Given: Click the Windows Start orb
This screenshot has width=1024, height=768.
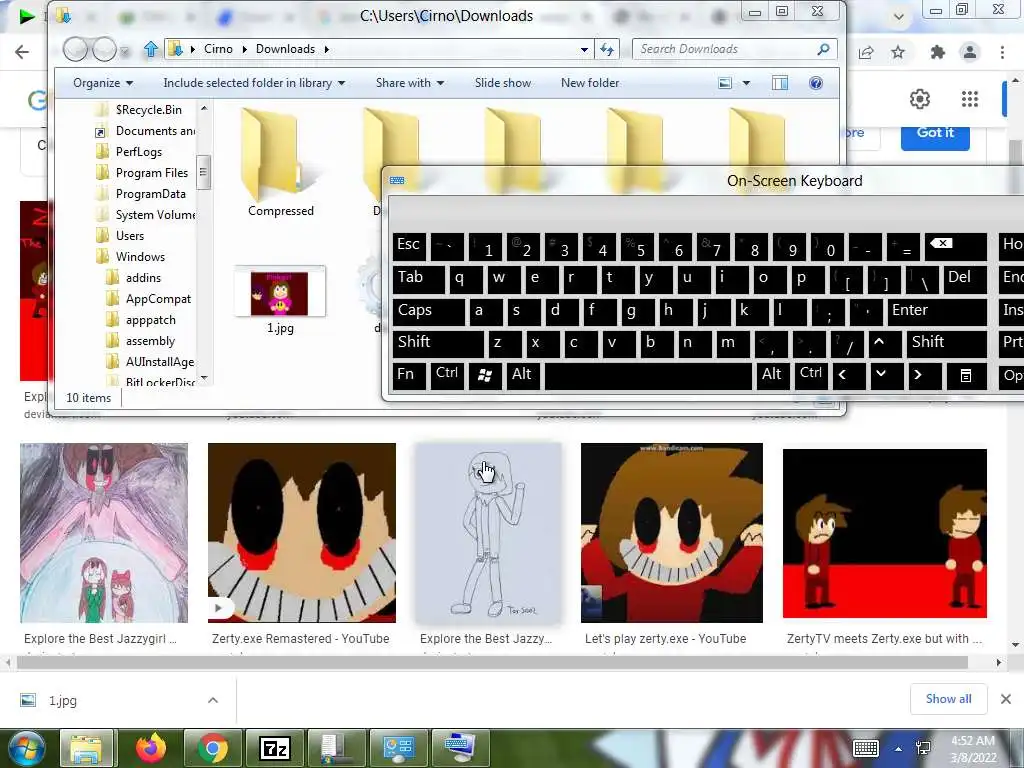Looking at the screenshot, I should click(x=26, y=748).
